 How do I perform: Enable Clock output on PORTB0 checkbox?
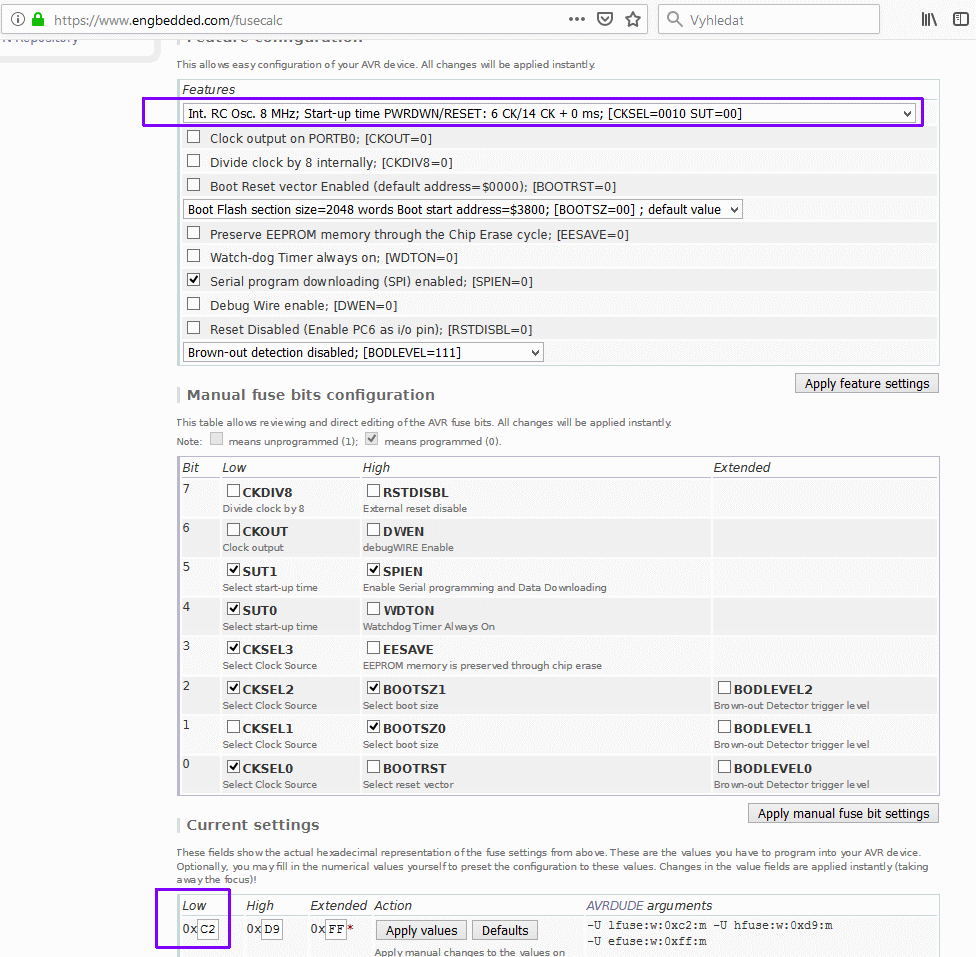coord(194,138)
